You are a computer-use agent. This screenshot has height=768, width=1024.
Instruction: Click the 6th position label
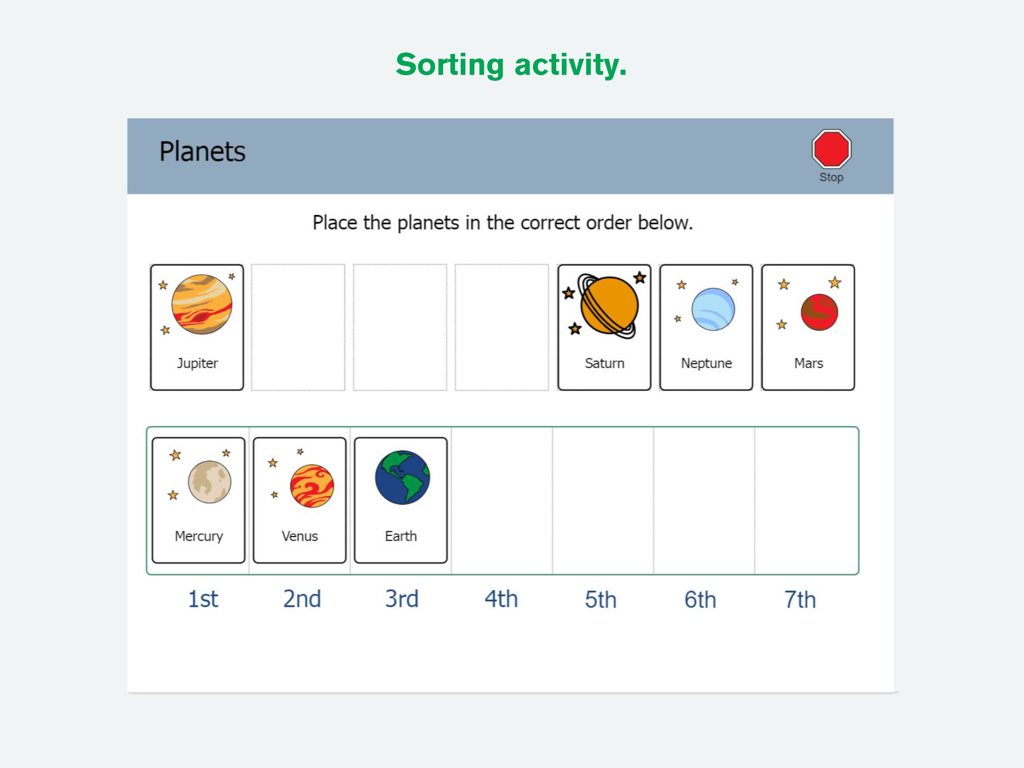point(700,599)
